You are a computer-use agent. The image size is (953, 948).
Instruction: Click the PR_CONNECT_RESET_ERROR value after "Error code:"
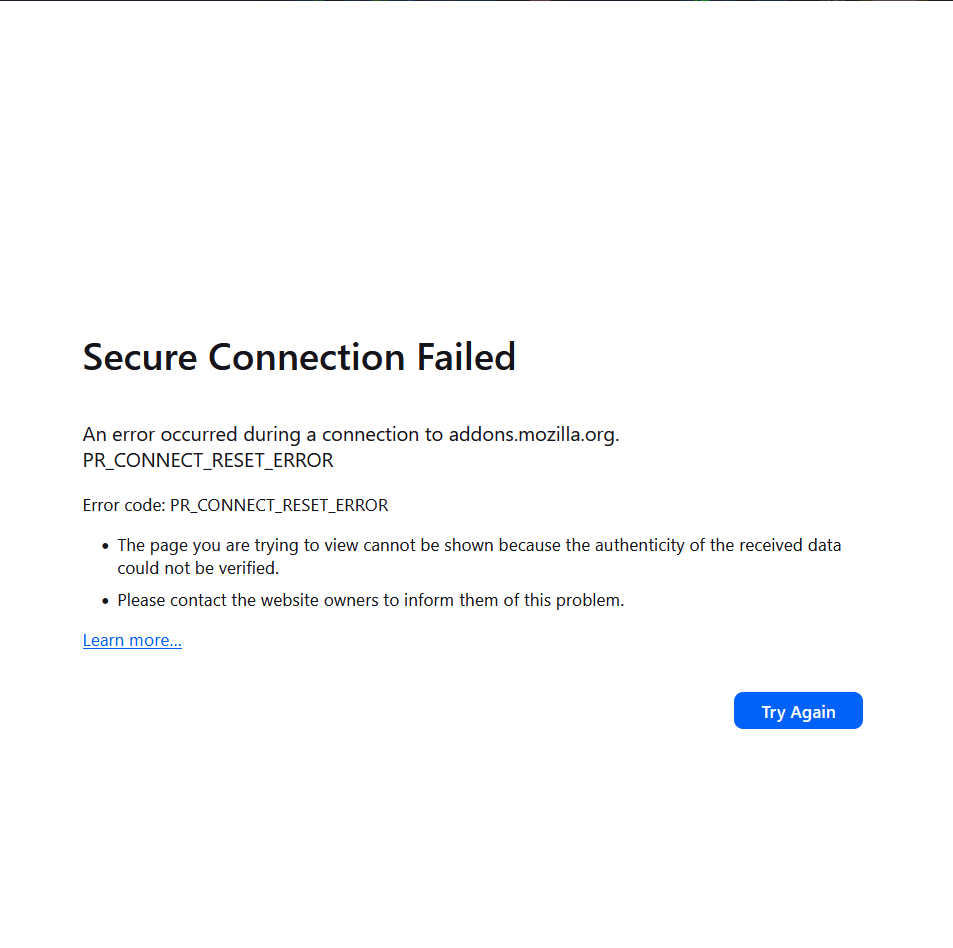(279, 506)
